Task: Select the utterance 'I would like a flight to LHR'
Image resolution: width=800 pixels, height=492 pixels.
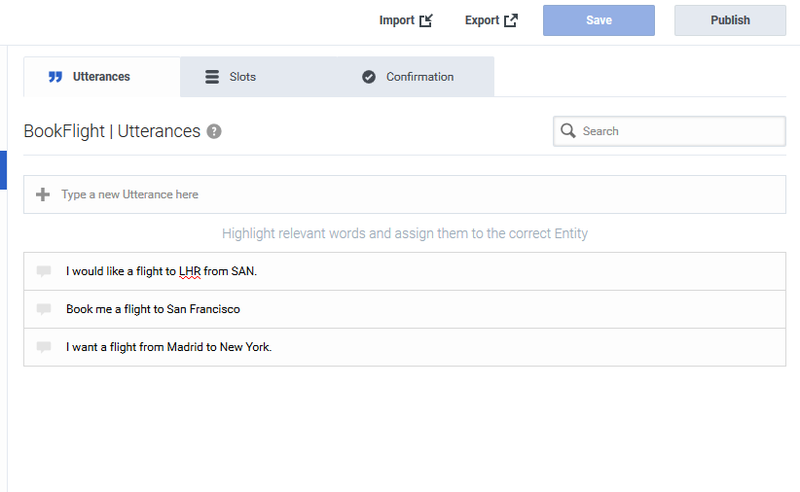Action: pos(162,271)
